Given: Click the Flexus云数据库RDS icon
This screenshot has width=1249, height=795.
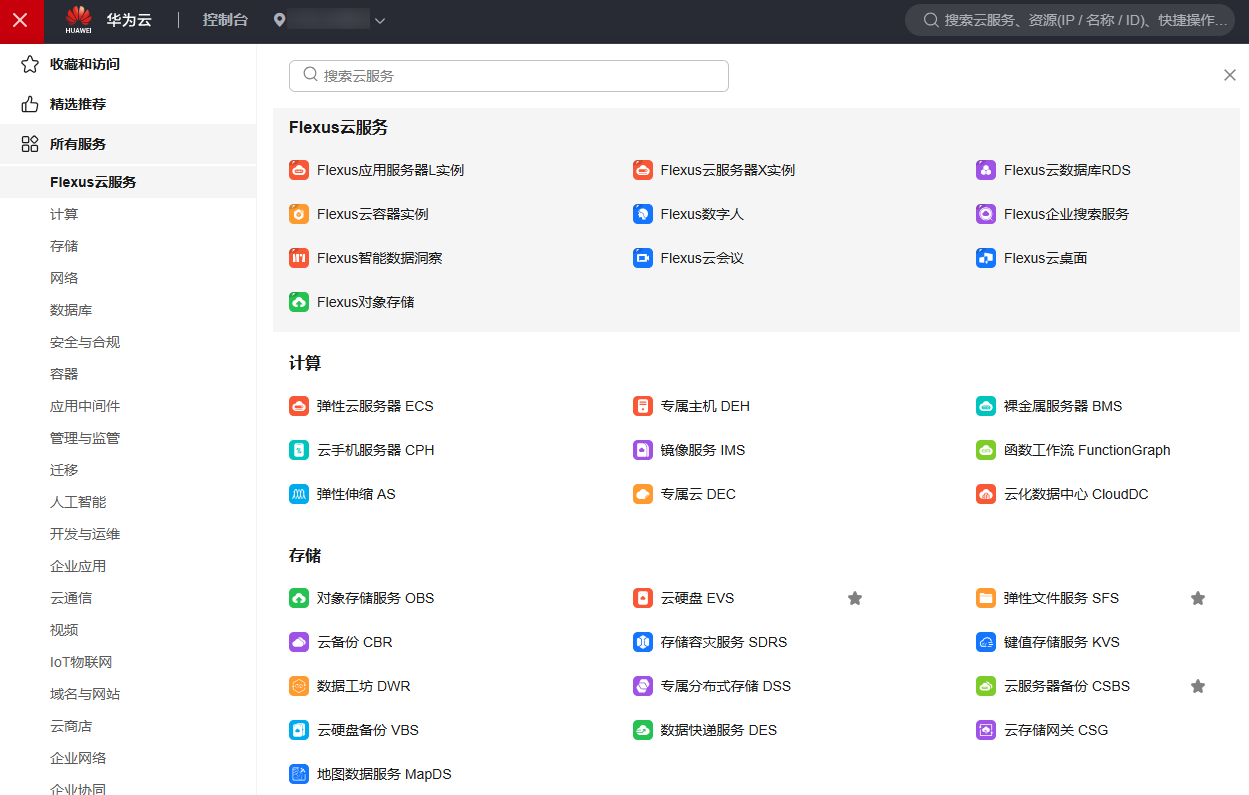Looking at the screenshot, I should (x=986, y=170).
